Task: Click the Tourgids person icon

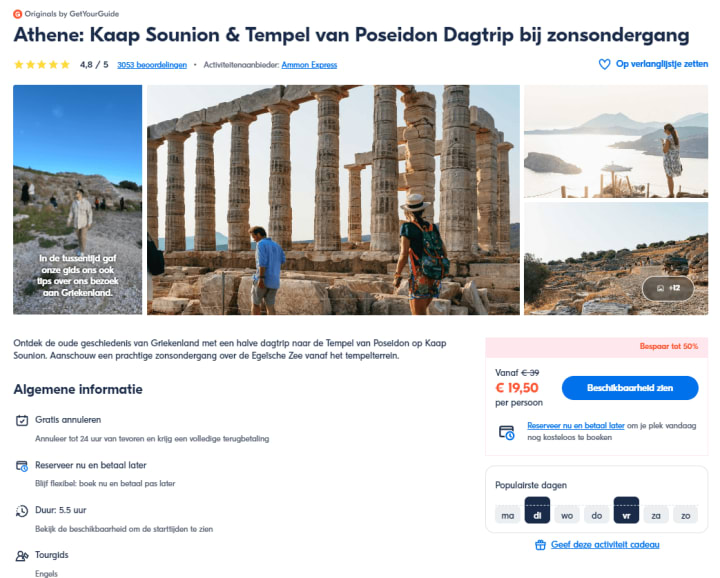Action: [x=22, y=556]
